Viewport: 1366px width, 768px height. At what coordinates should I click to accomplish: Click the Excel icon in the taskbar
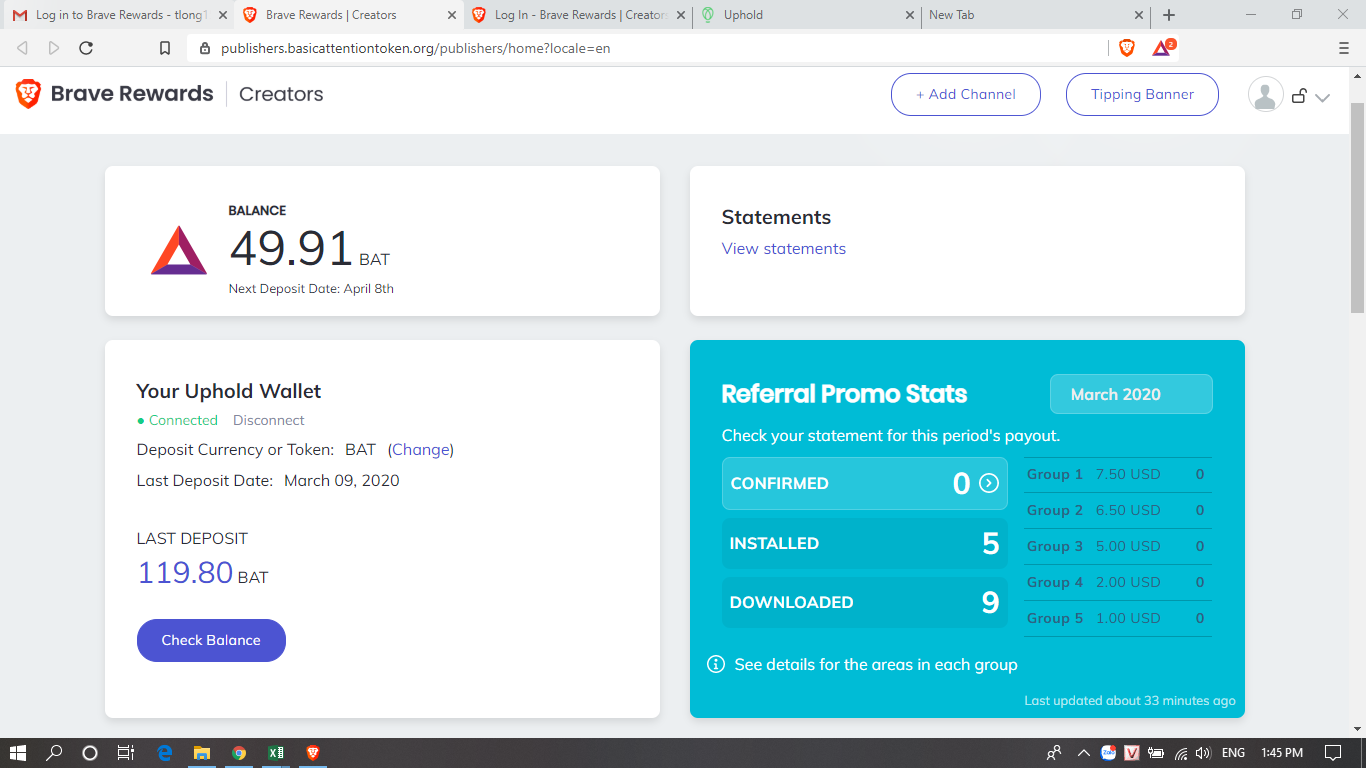pos(275,752)
